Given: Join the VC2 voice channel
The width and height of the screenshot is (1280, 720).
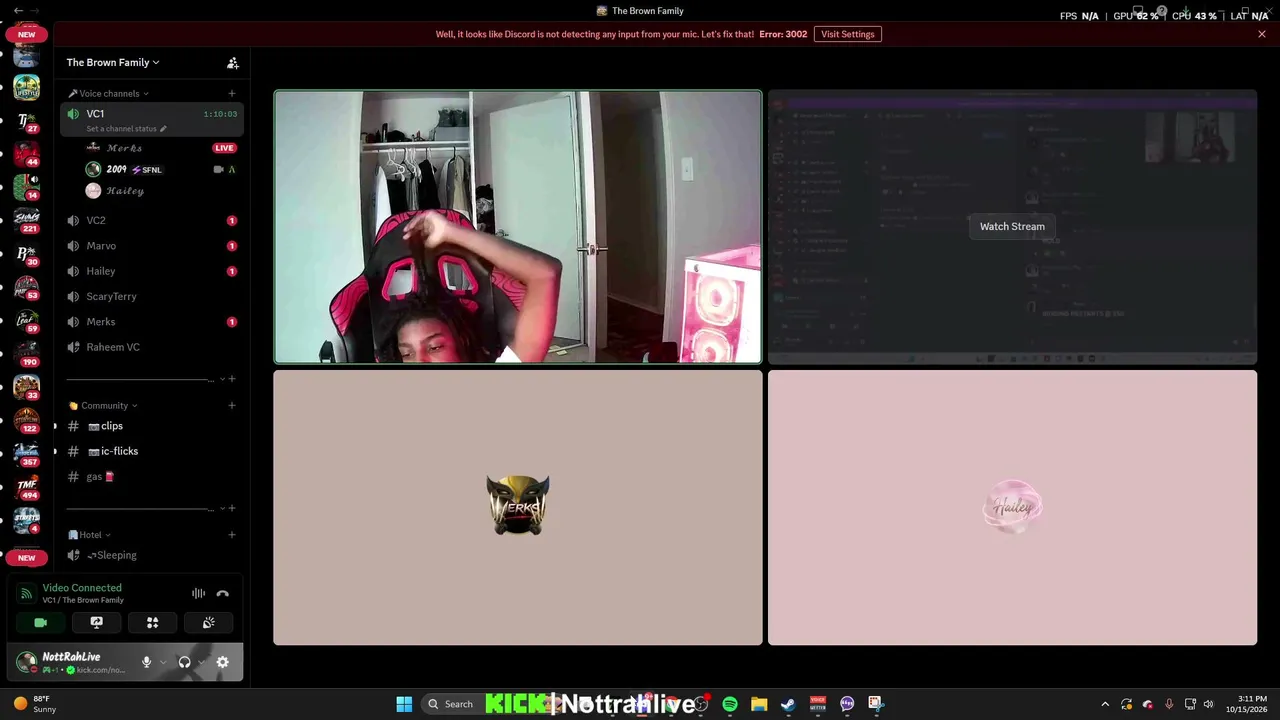Looking at the screenshot, I should tap(152, 220).
